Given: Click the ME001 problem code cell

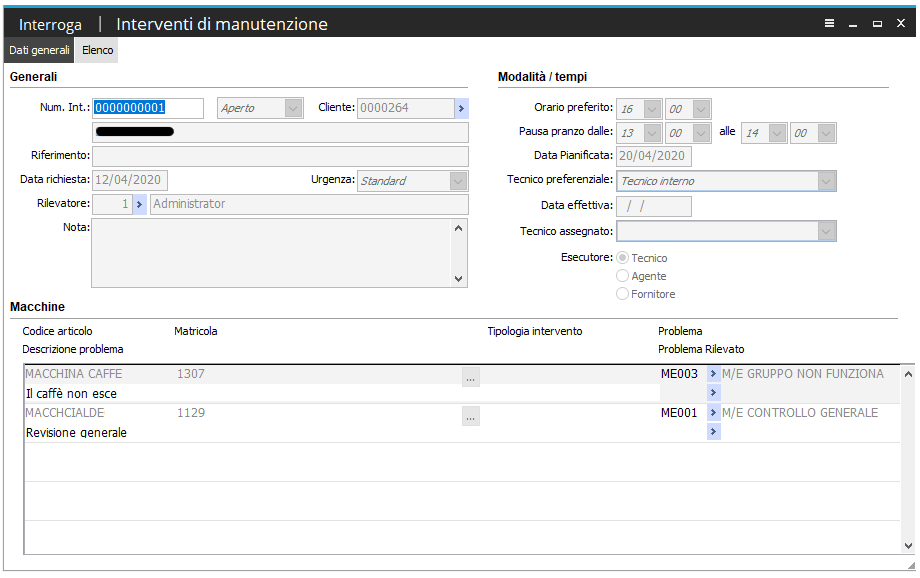Looking at the screenshot, I should tap(679, 413).
